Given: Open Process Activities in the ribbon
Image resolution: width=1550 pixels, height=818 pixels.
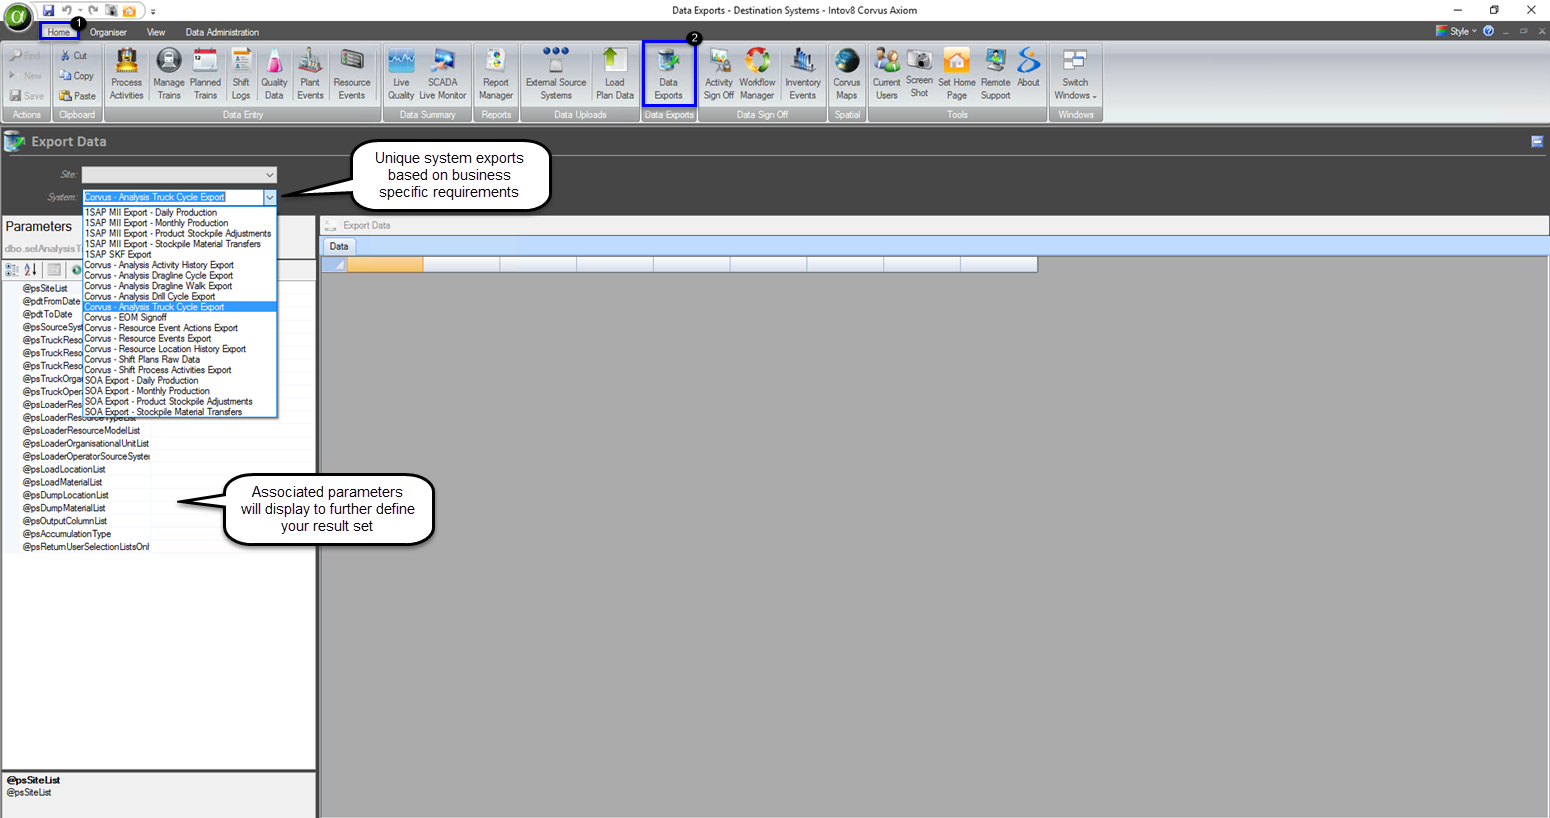Looking at the screenshot, I should click(126, 74).
